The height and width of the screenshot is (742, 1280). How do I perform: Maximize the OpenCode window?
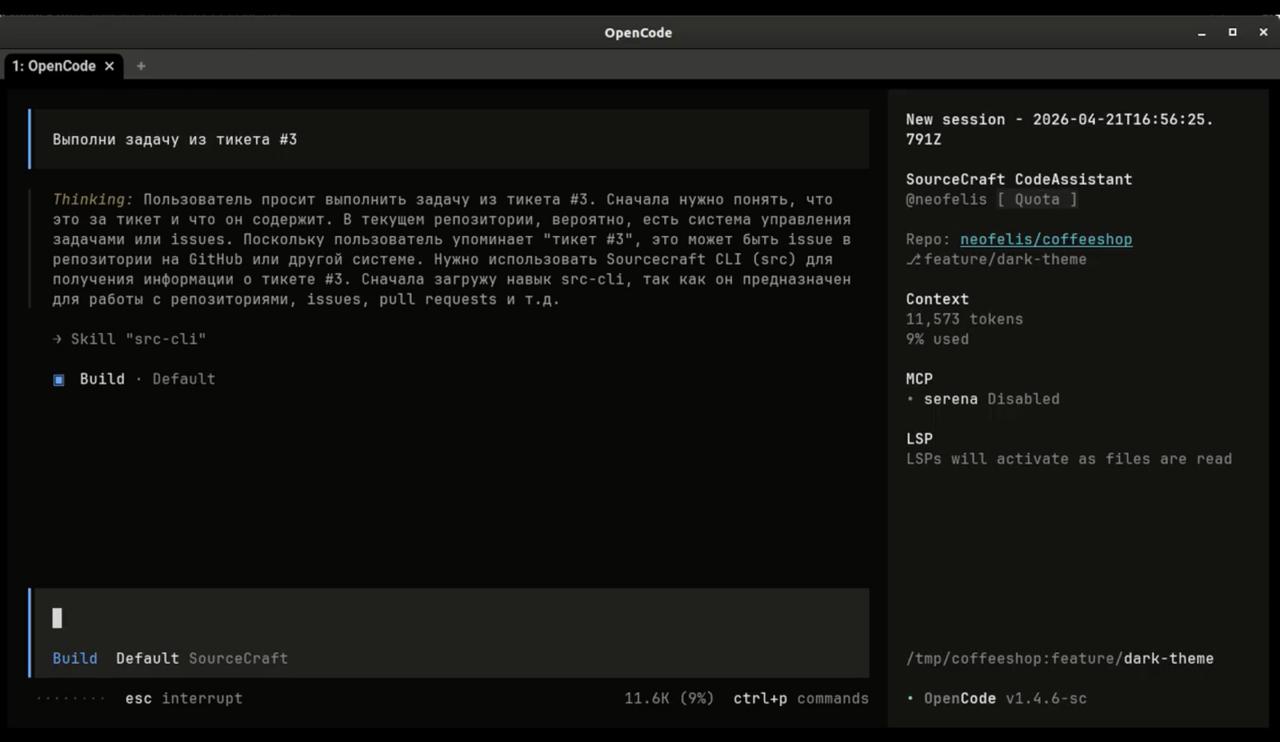pos(1232,33)
